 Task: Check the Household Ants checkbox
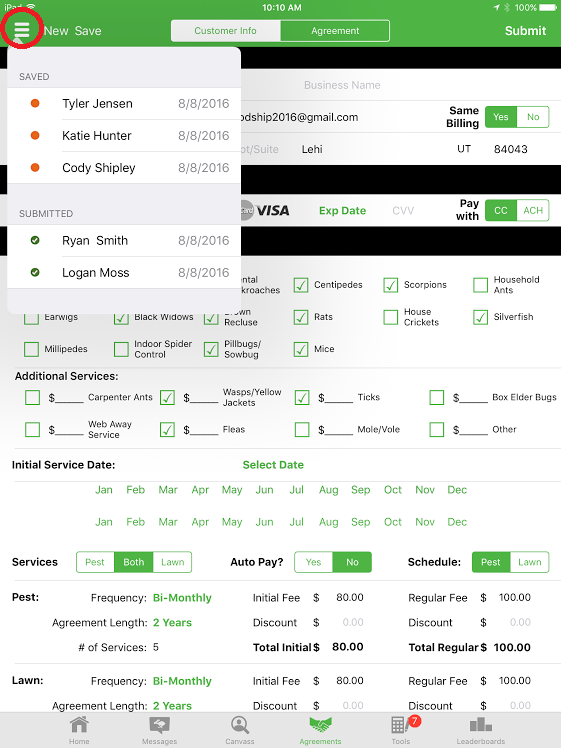[x=480, y=285]
